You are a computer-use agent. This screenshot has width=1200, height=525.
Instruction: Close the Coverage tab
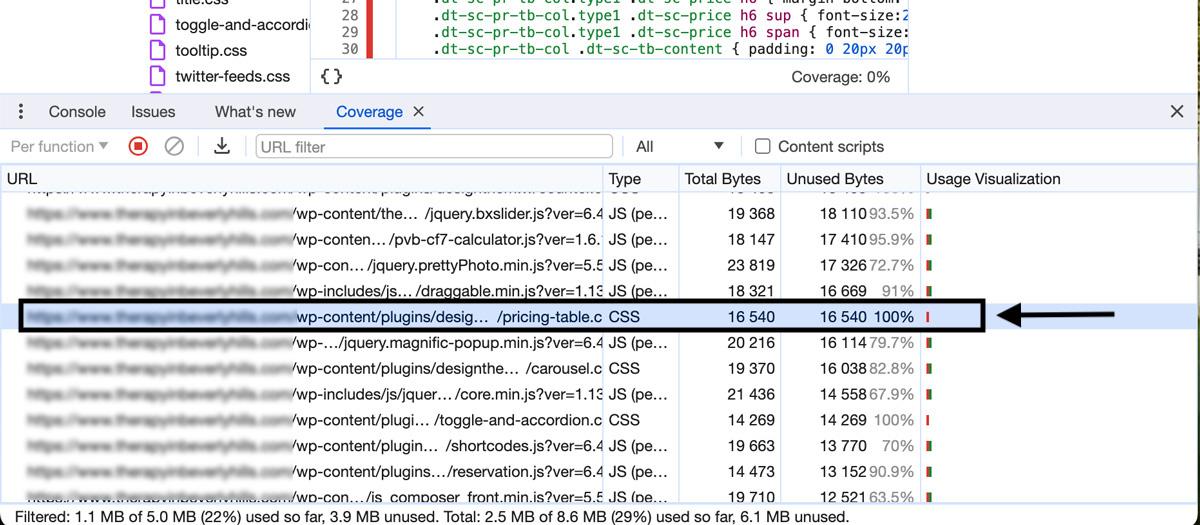419,112
